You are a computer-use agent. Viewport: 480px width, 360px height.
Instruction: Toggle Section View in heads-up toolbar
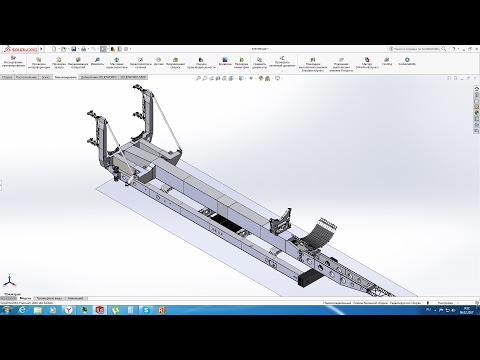pyautogui.click(x=218, y=78)
